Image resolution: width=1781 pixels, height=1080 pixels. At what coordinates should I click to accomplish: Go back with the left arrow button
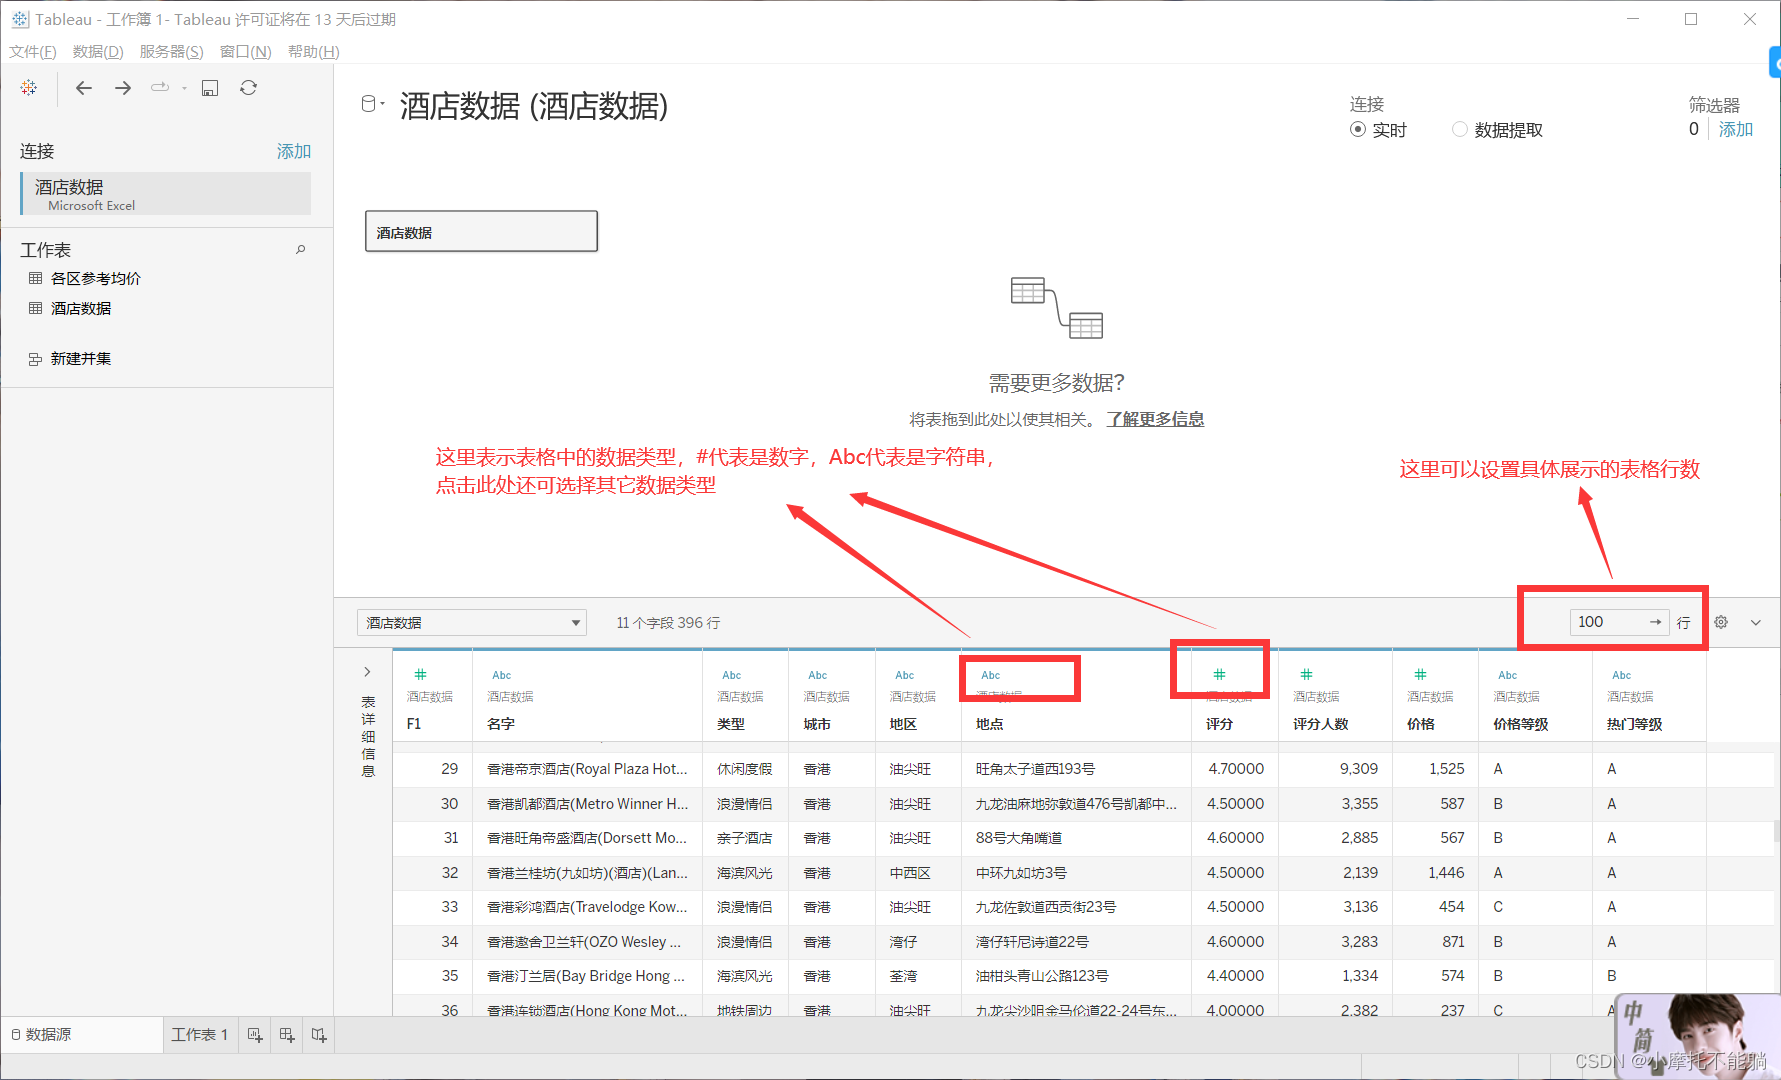84,88
